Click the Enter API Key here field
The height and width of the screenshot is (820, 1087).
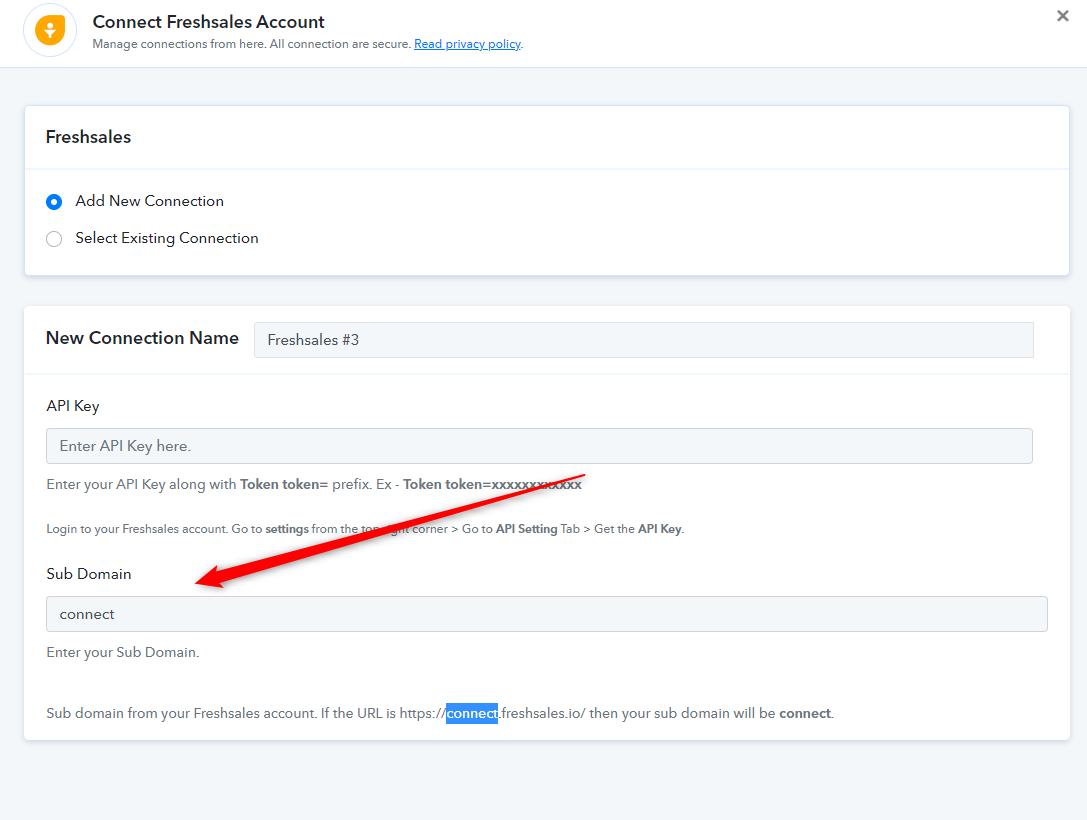pos(539,446)
